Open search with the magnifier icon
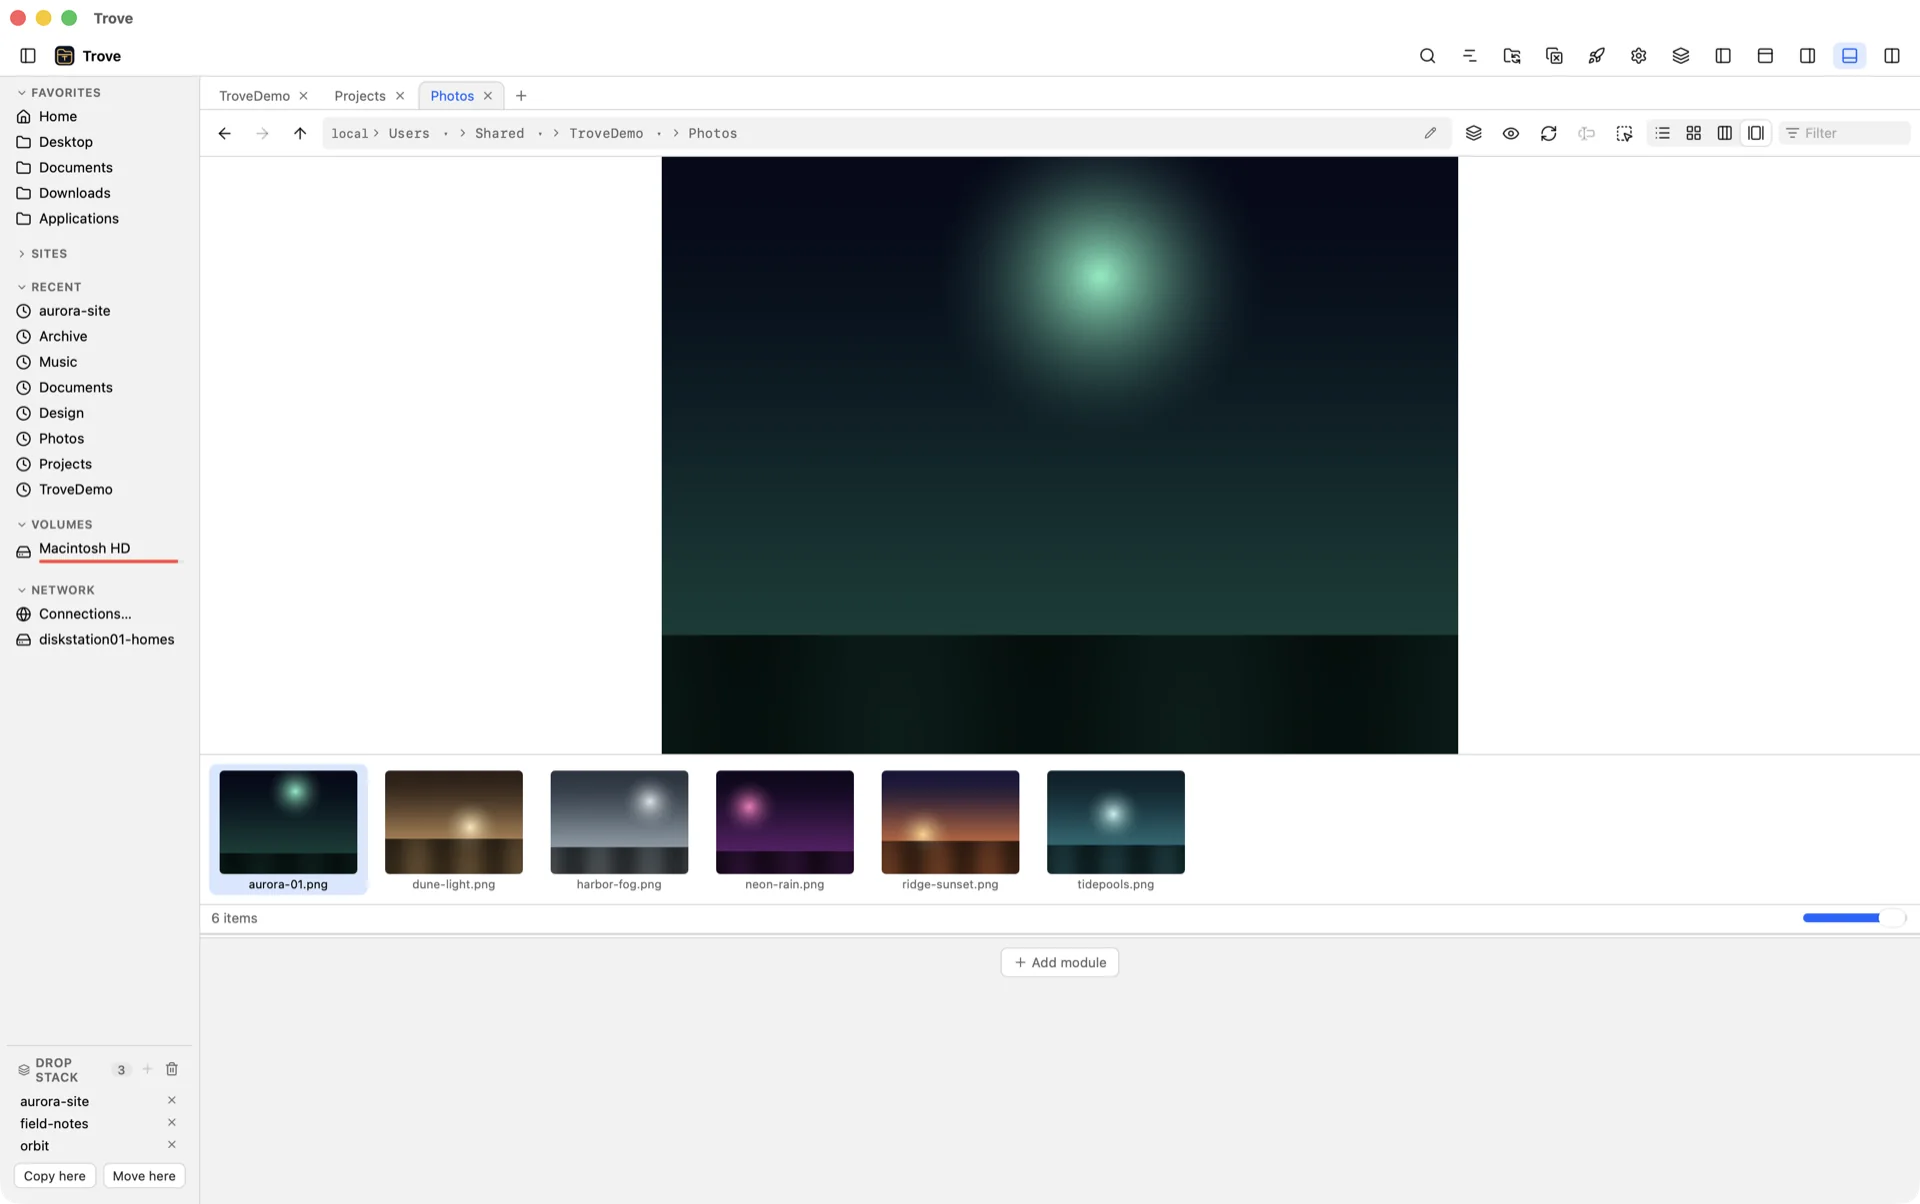Image resolution: width=1920 pixels, height=1204 pixels. (1427, 56)
